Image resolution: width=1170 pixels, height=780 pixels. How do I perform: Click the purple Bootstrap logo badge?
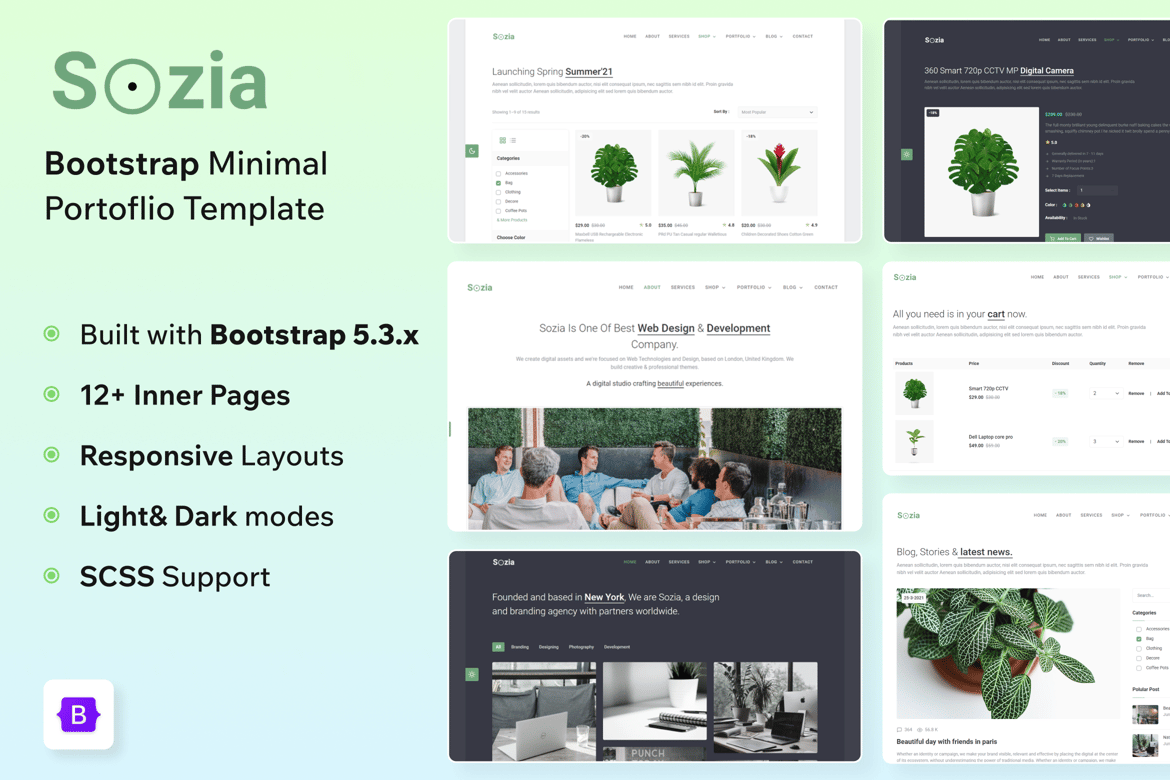[x=78, y=714]
